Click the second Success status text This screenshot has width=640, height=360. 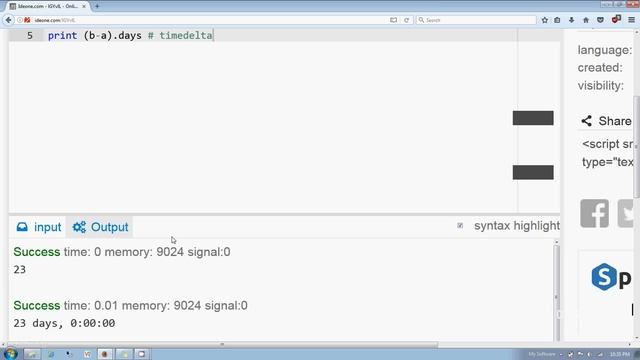coord(37,305)
